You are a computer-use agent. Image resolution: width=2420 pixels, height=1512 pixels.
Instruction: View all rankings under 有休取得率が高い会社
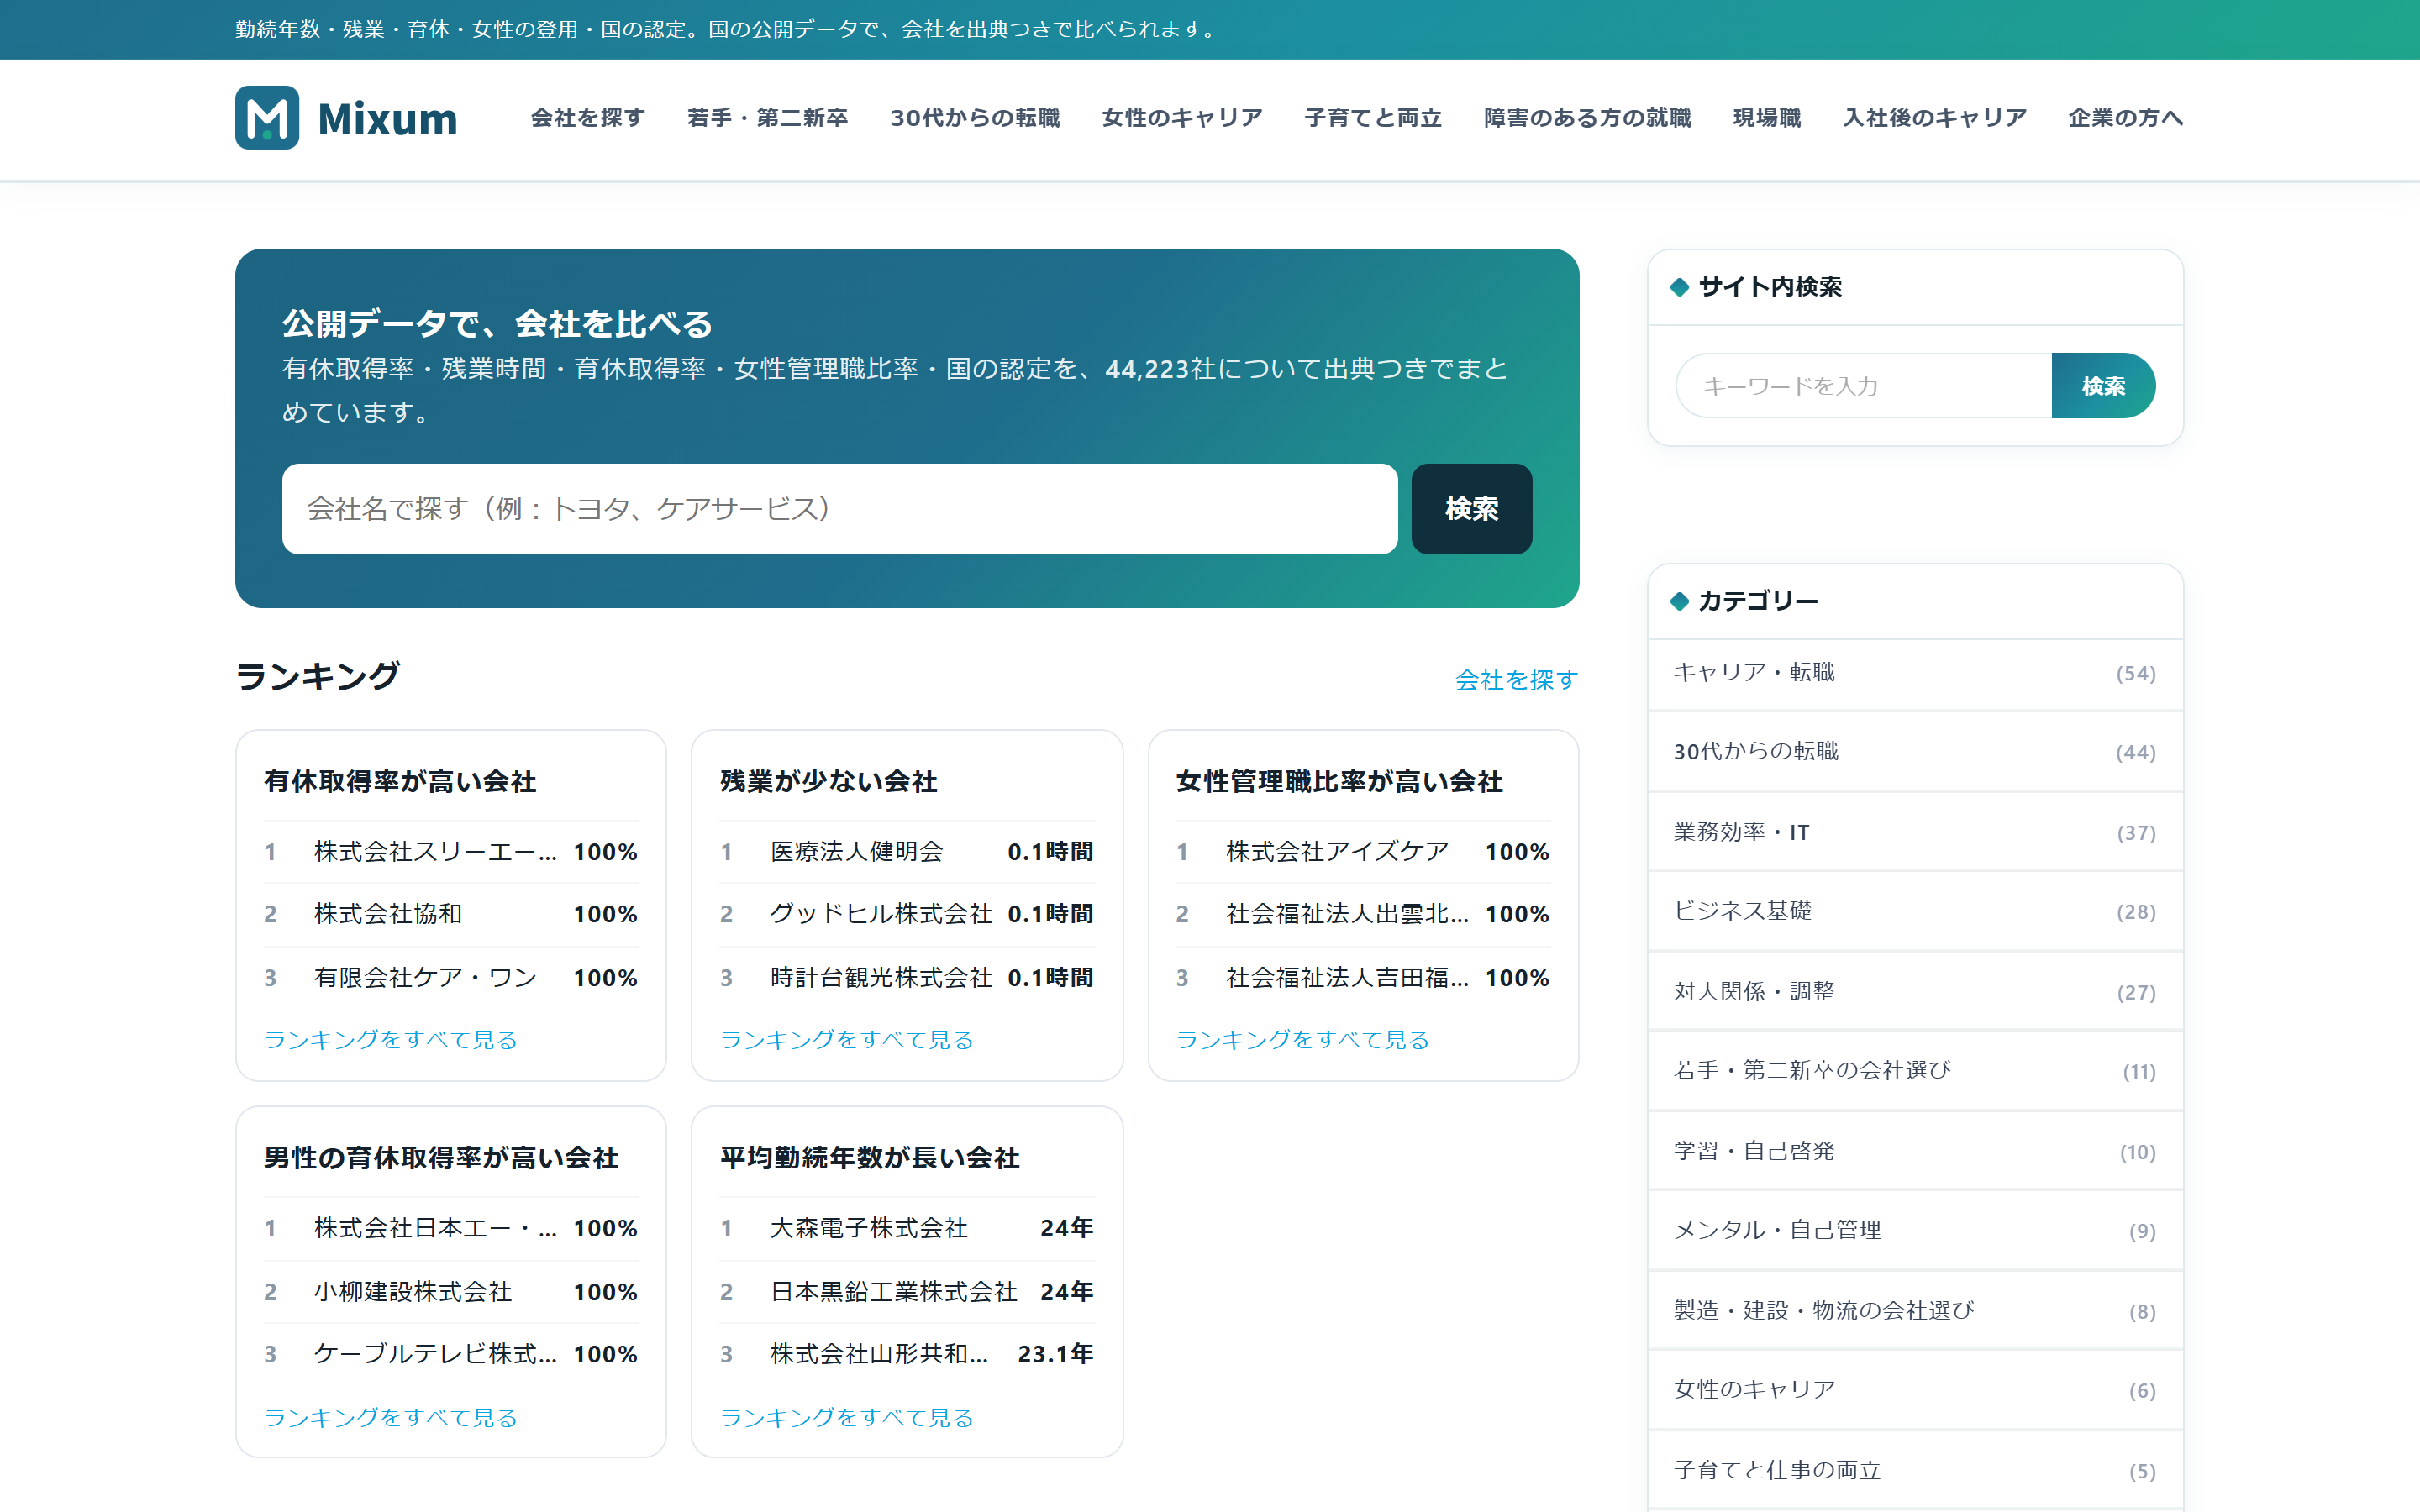(390, 1040)
